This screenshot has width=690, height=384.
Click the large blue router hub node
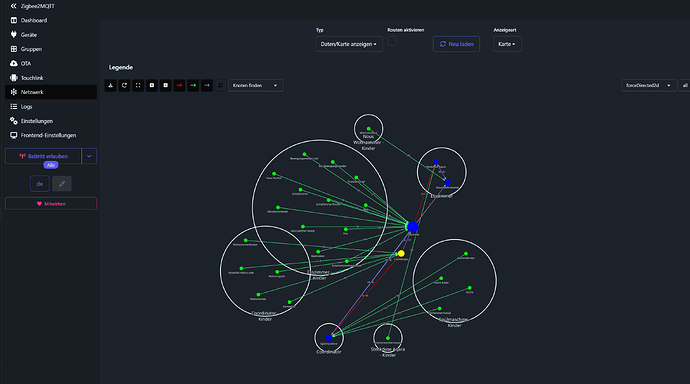pos(413,227)
